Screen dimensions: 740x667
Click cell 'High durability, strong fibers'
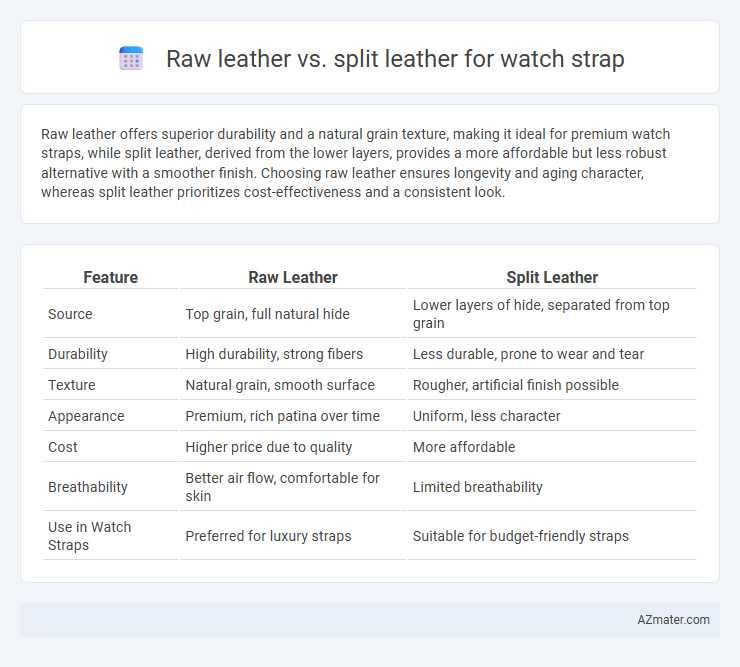[274, 354]
